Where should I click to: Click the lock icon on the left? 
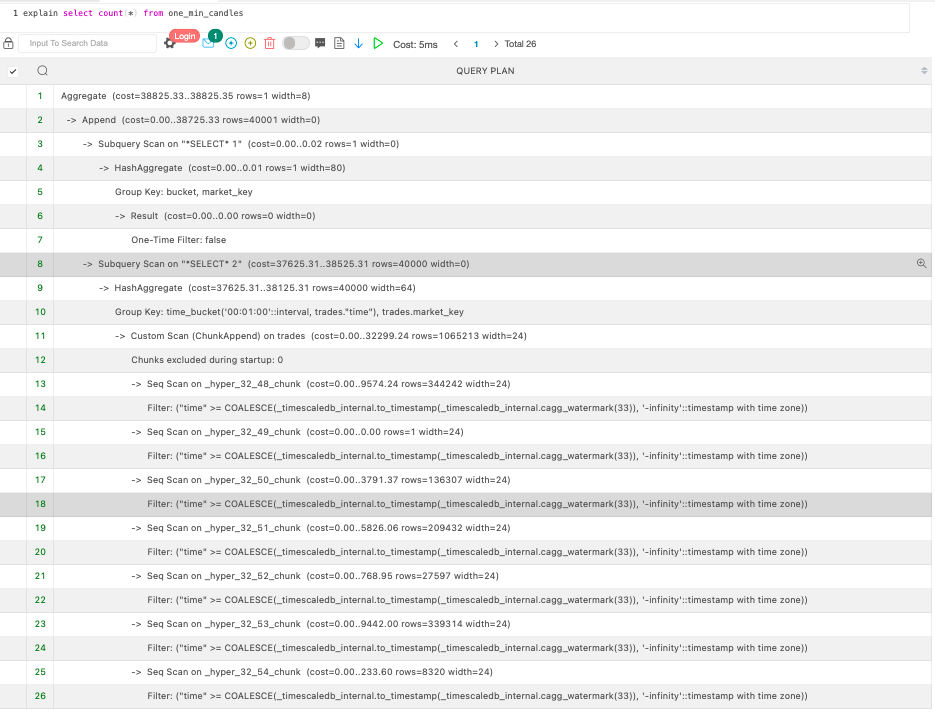coord(9,44)
